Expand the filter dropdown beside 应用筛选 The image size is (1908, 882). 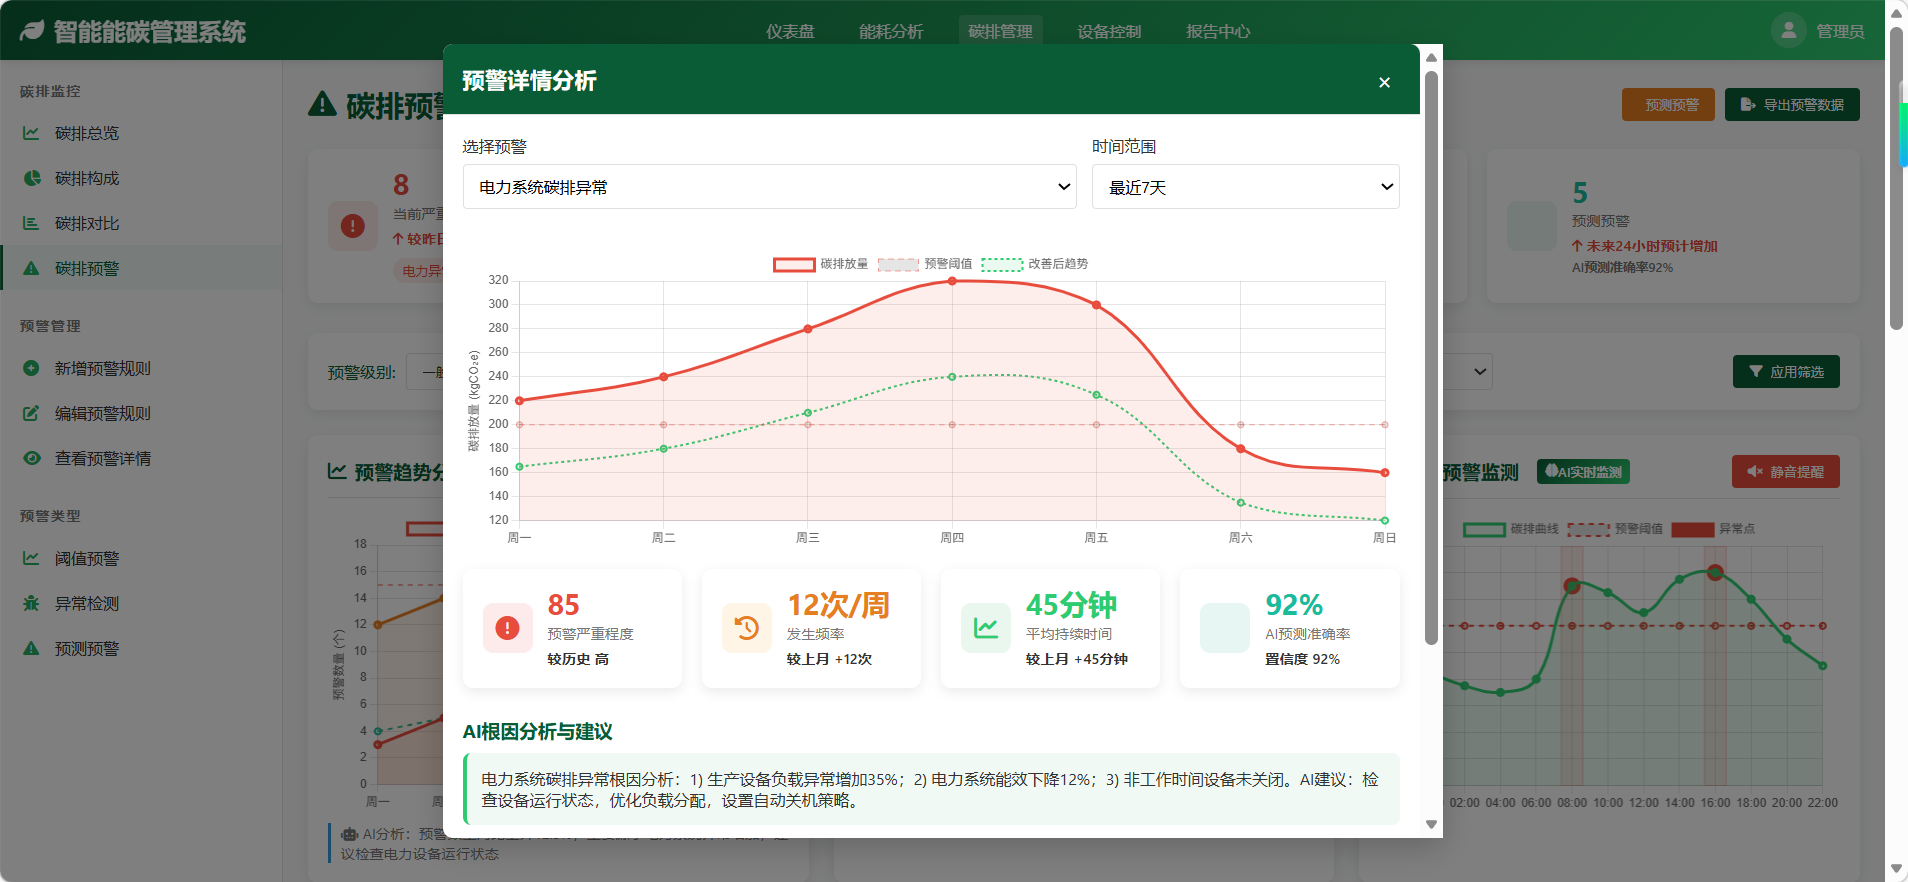coord(1478,372)
